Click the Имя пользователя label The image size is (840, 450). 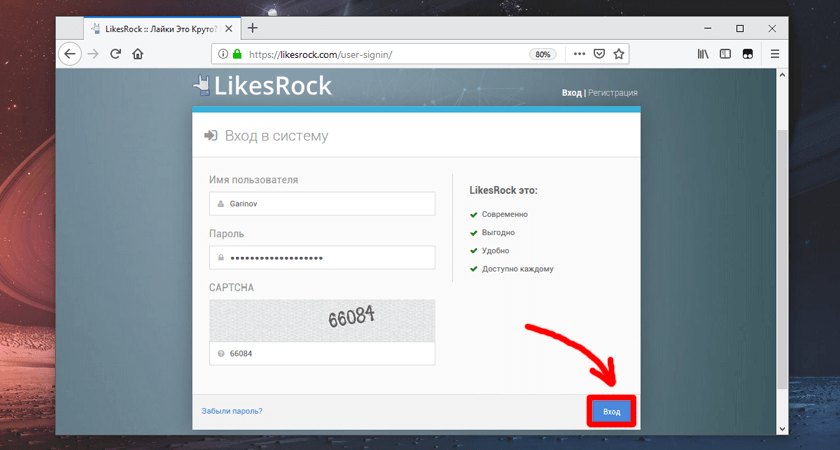coord(253,180)
